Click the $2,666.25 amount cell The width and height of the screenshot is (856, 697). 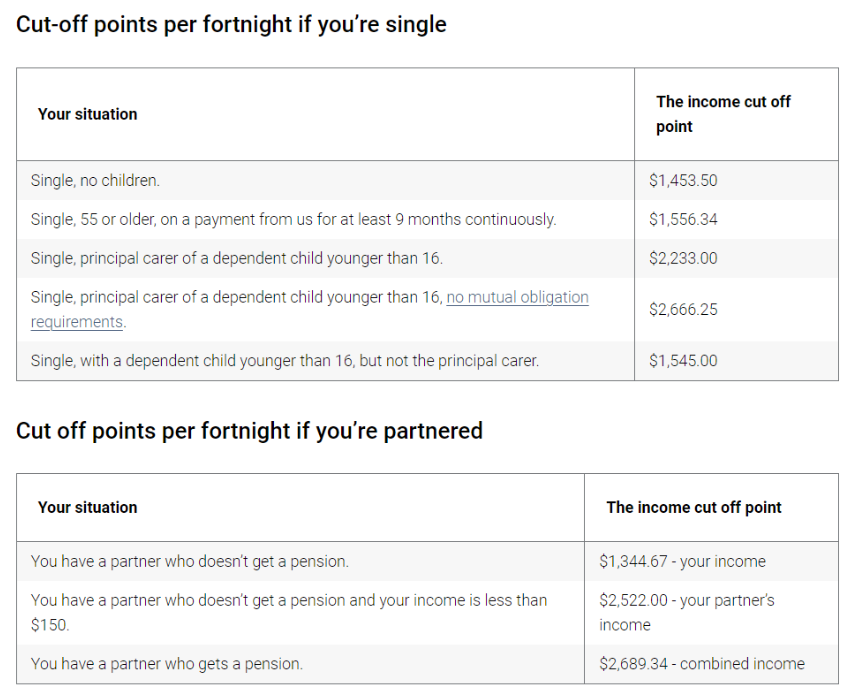[736, 309]
